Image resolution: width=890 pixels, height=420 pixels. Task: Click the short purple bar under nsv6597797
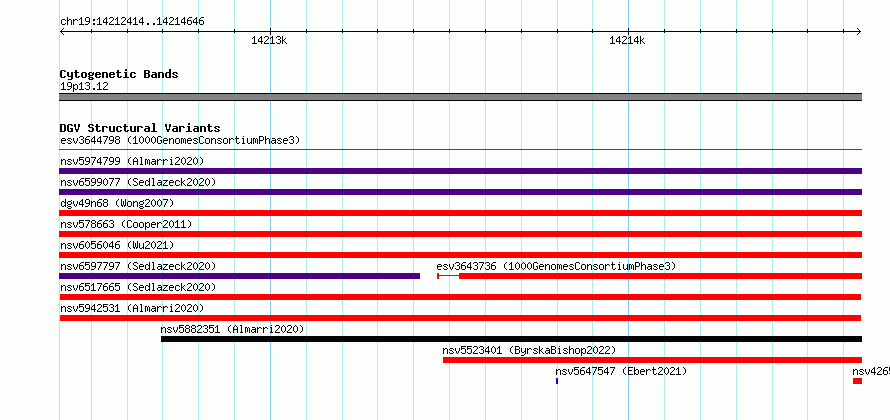tap(240, 276)
